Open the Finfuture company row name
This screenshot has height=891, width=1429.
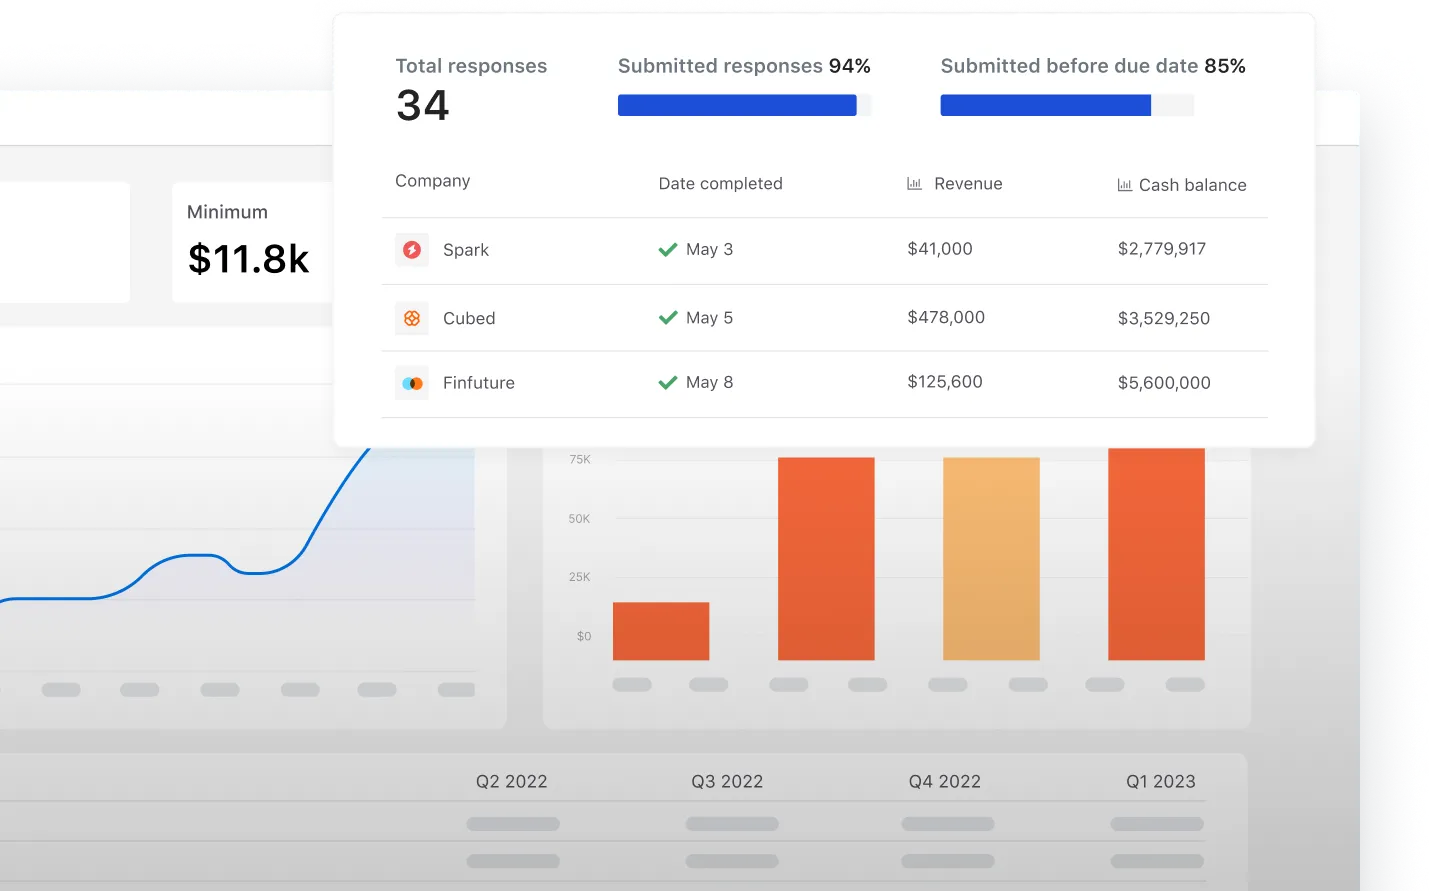[x=479, y=383]
